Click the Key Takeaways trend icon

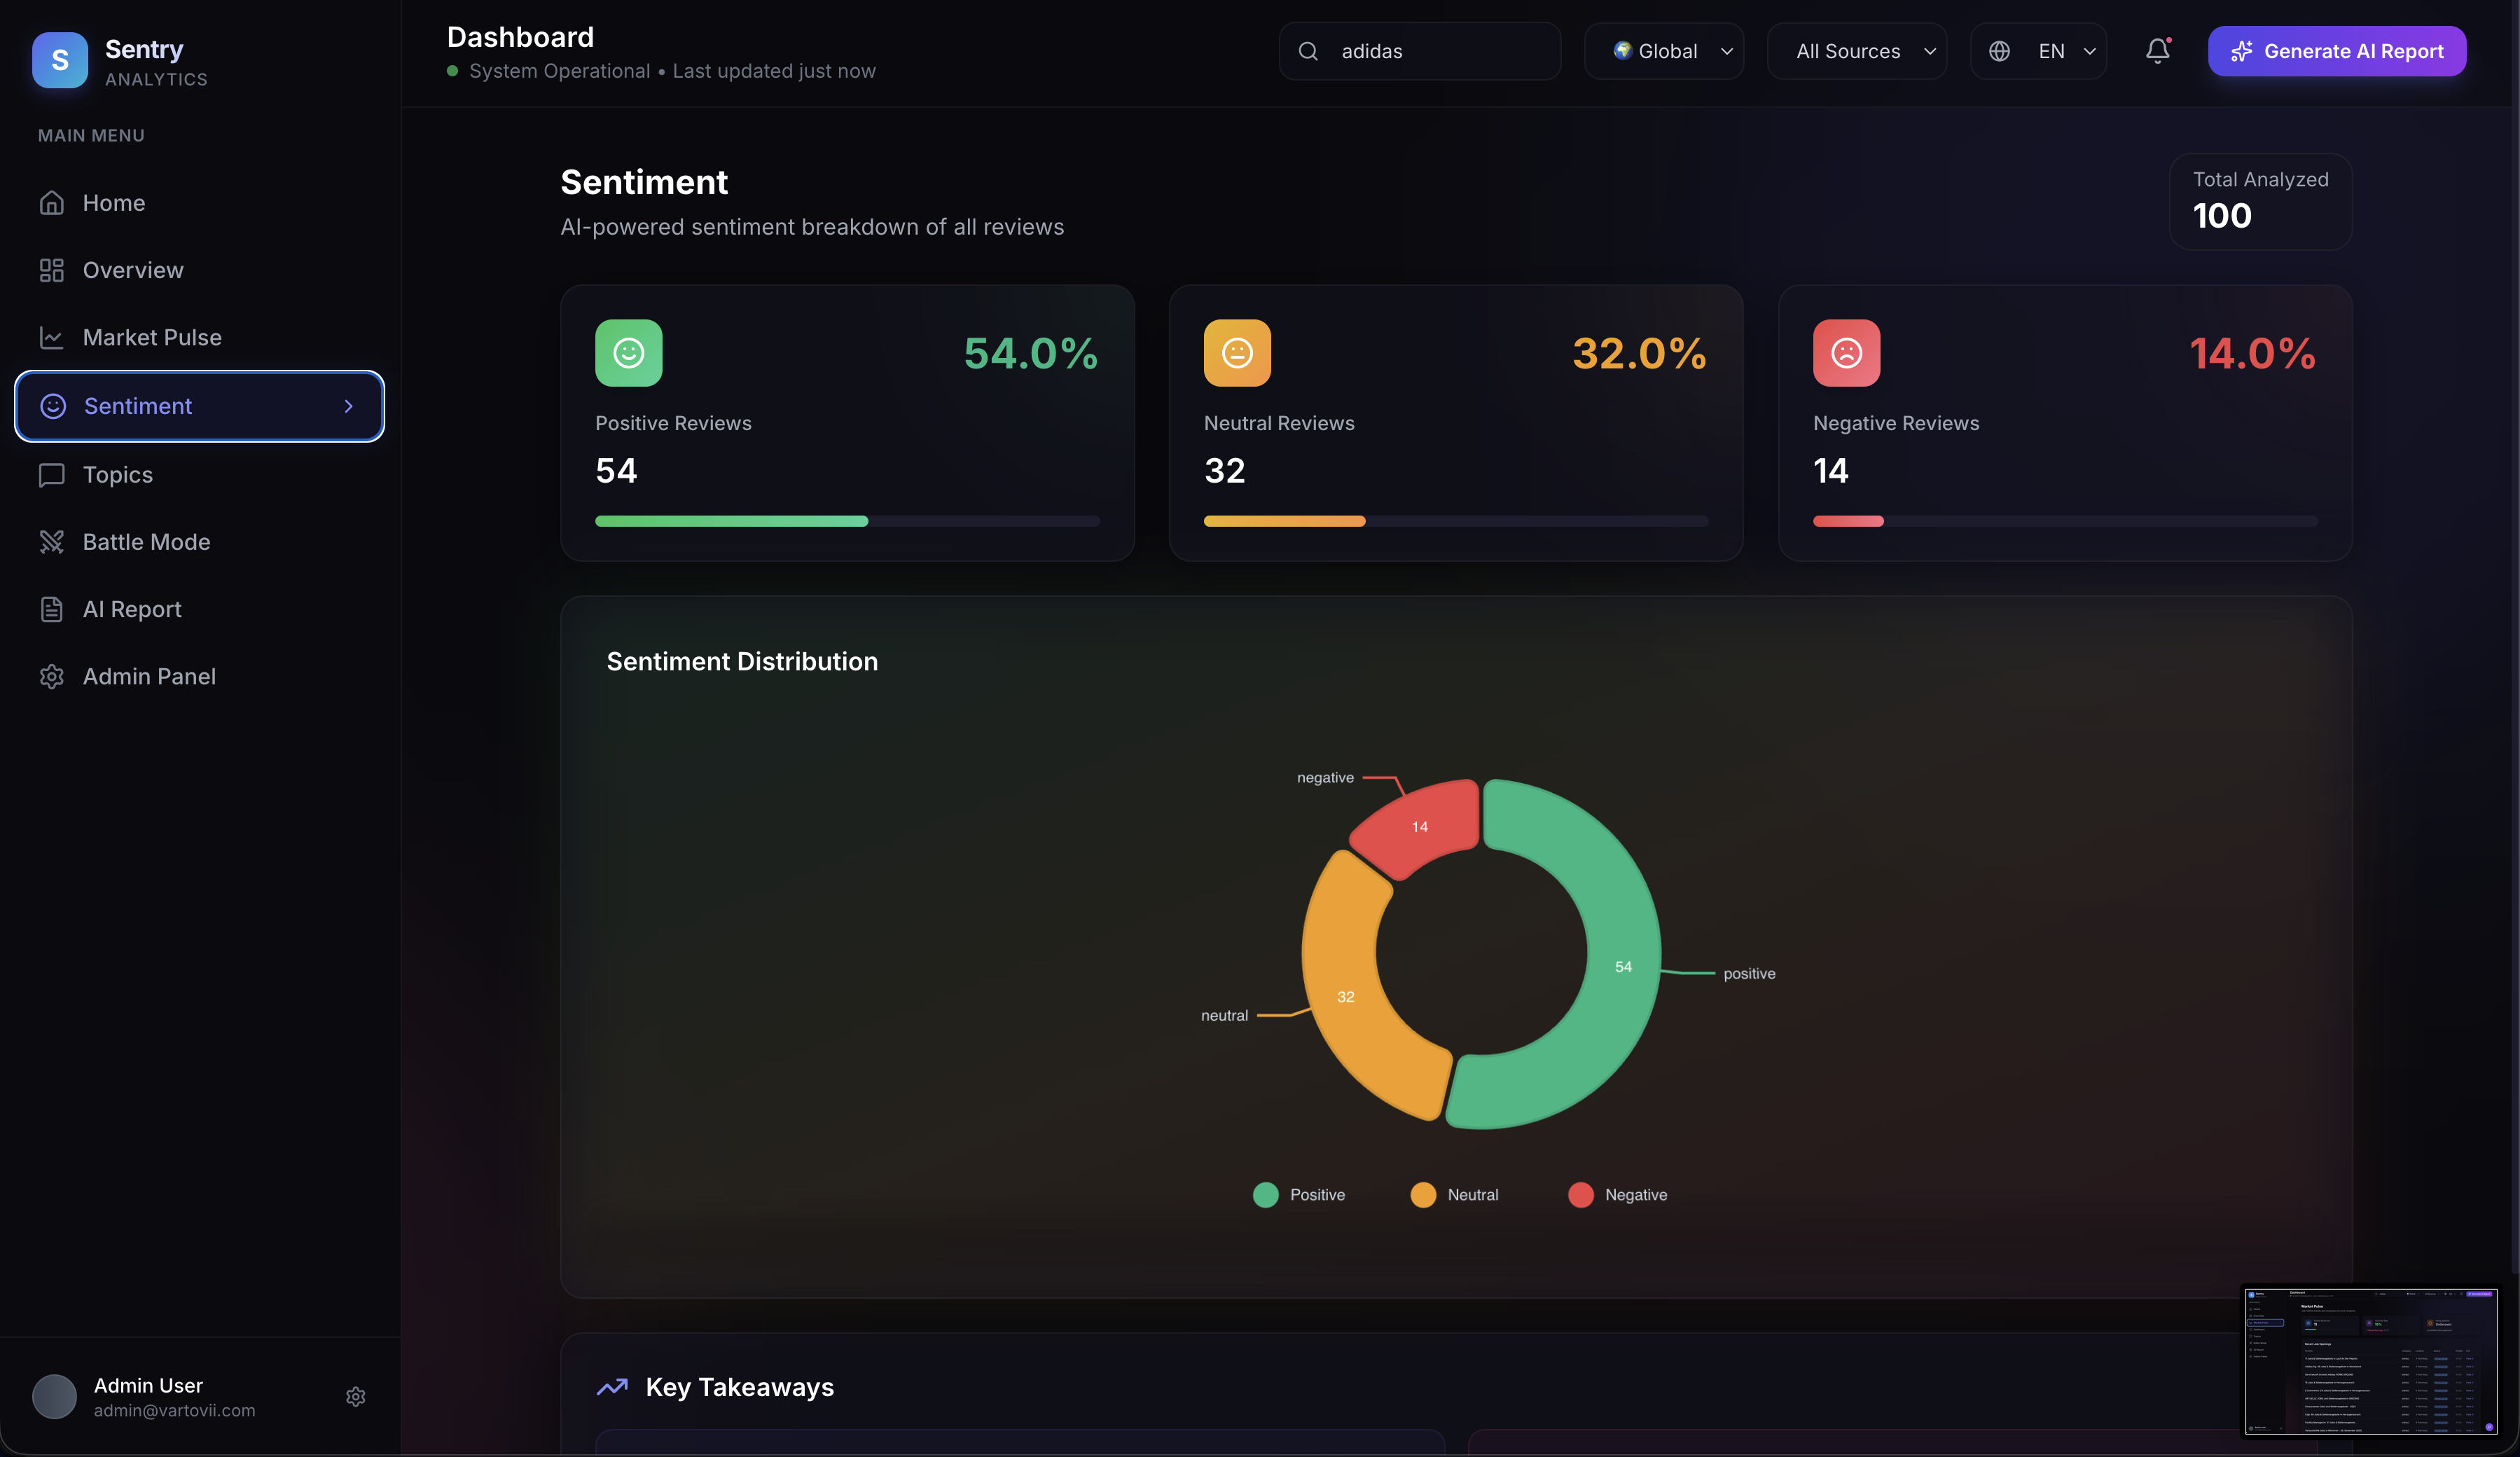pos(612,1387)
